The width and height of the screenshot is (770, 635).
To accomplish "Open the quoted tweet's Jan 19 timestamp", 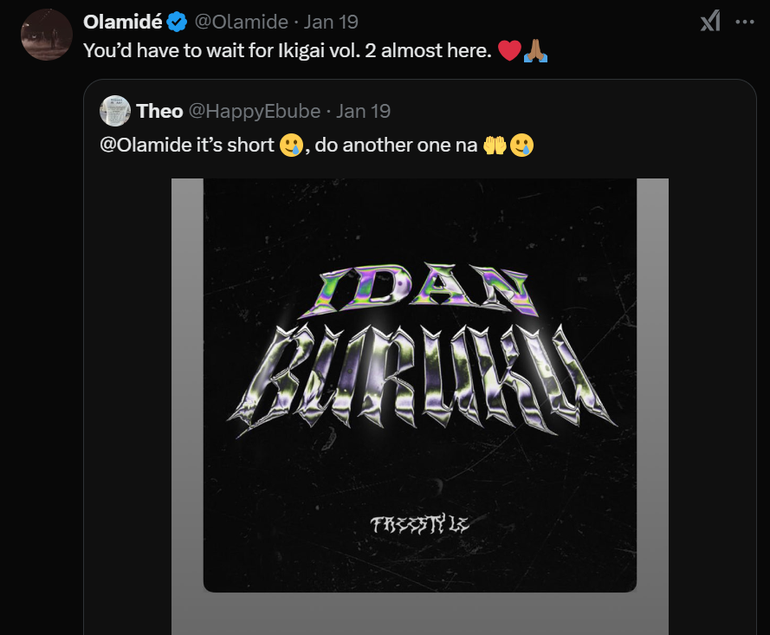I will point(364,111).
